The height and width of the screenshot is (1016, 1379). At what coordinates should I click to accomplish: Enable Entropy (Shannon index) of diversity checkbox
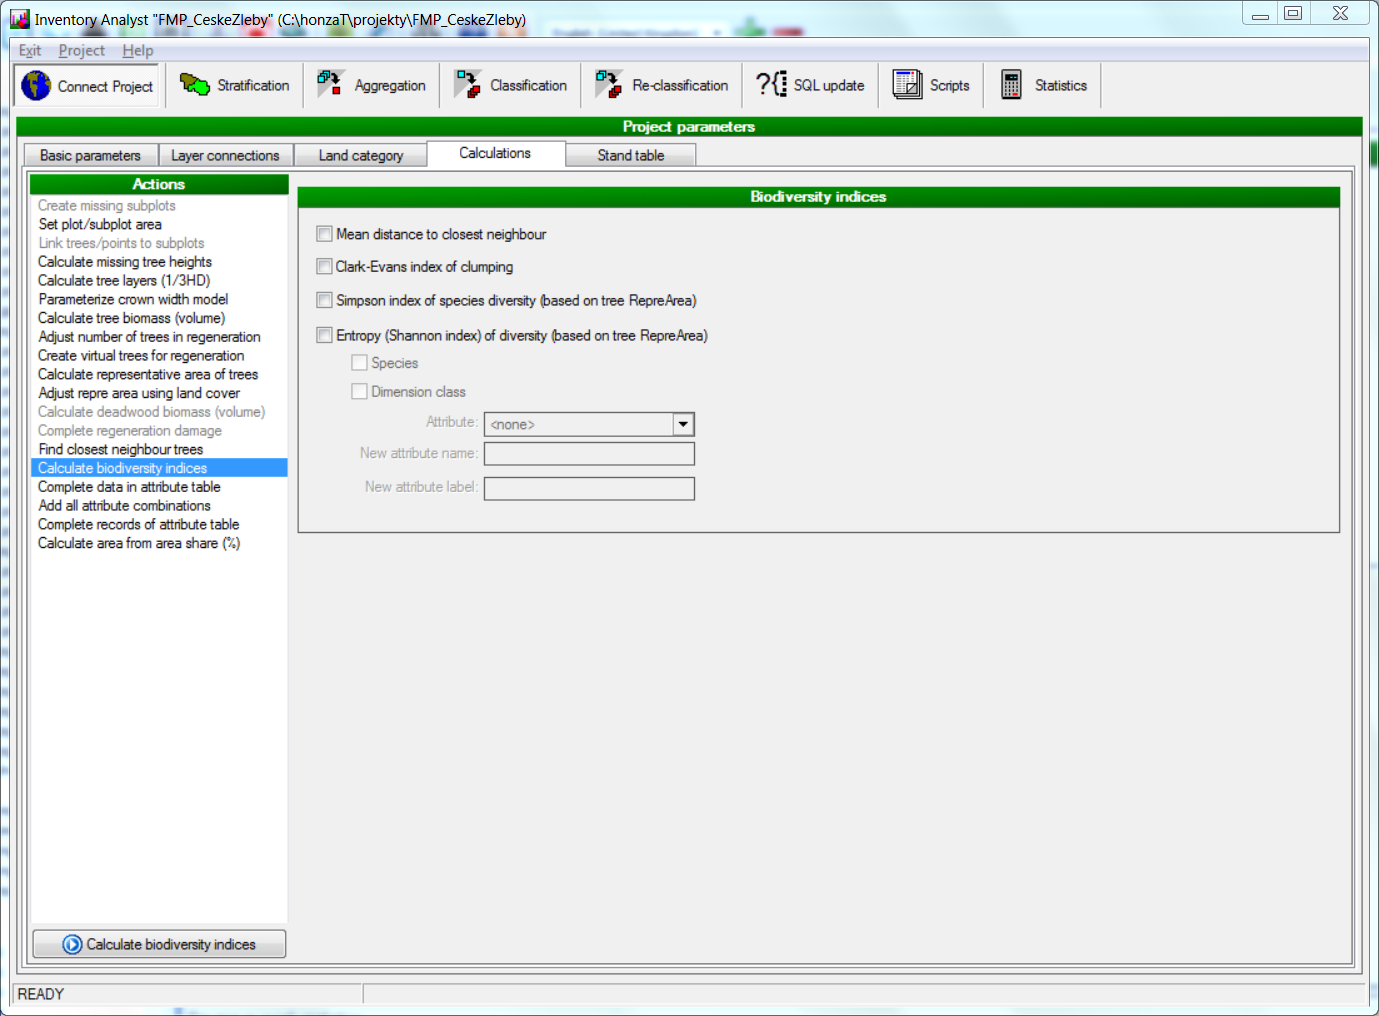(x=324, y=336)
